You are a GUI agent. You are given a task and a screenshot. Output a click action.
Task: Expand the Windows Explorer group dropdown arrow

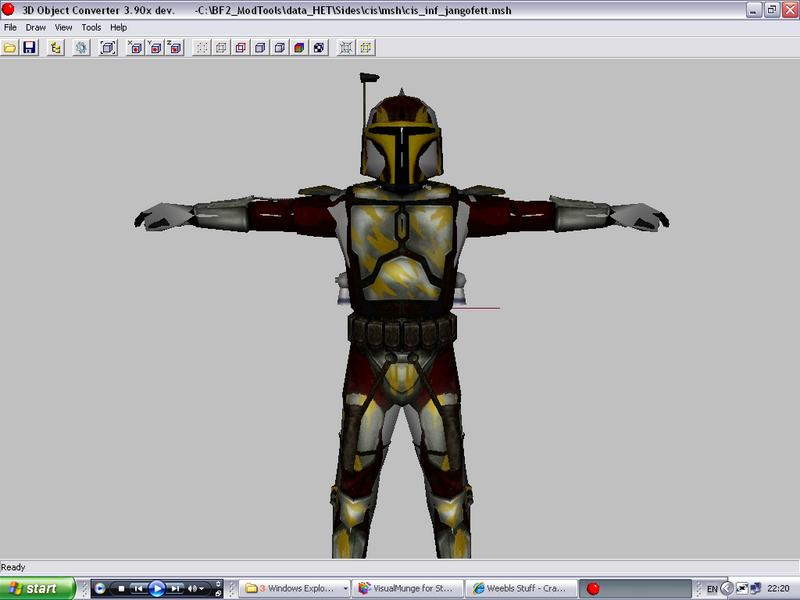[345, 589]
